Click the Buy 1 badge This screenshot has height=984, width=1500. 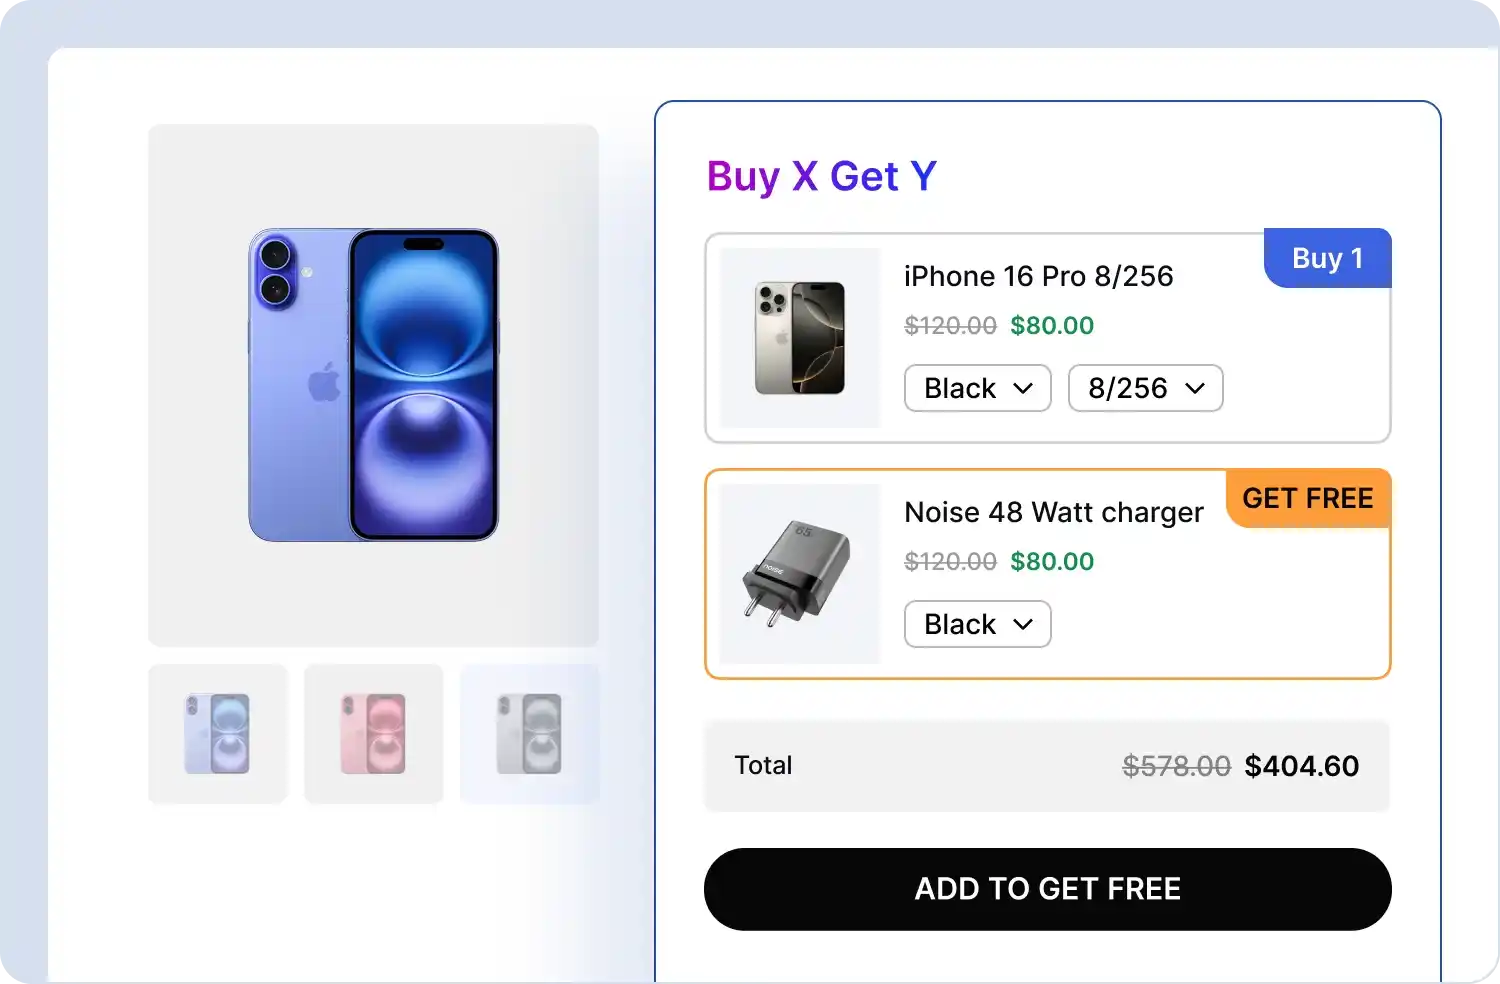tap(1327, 258)
